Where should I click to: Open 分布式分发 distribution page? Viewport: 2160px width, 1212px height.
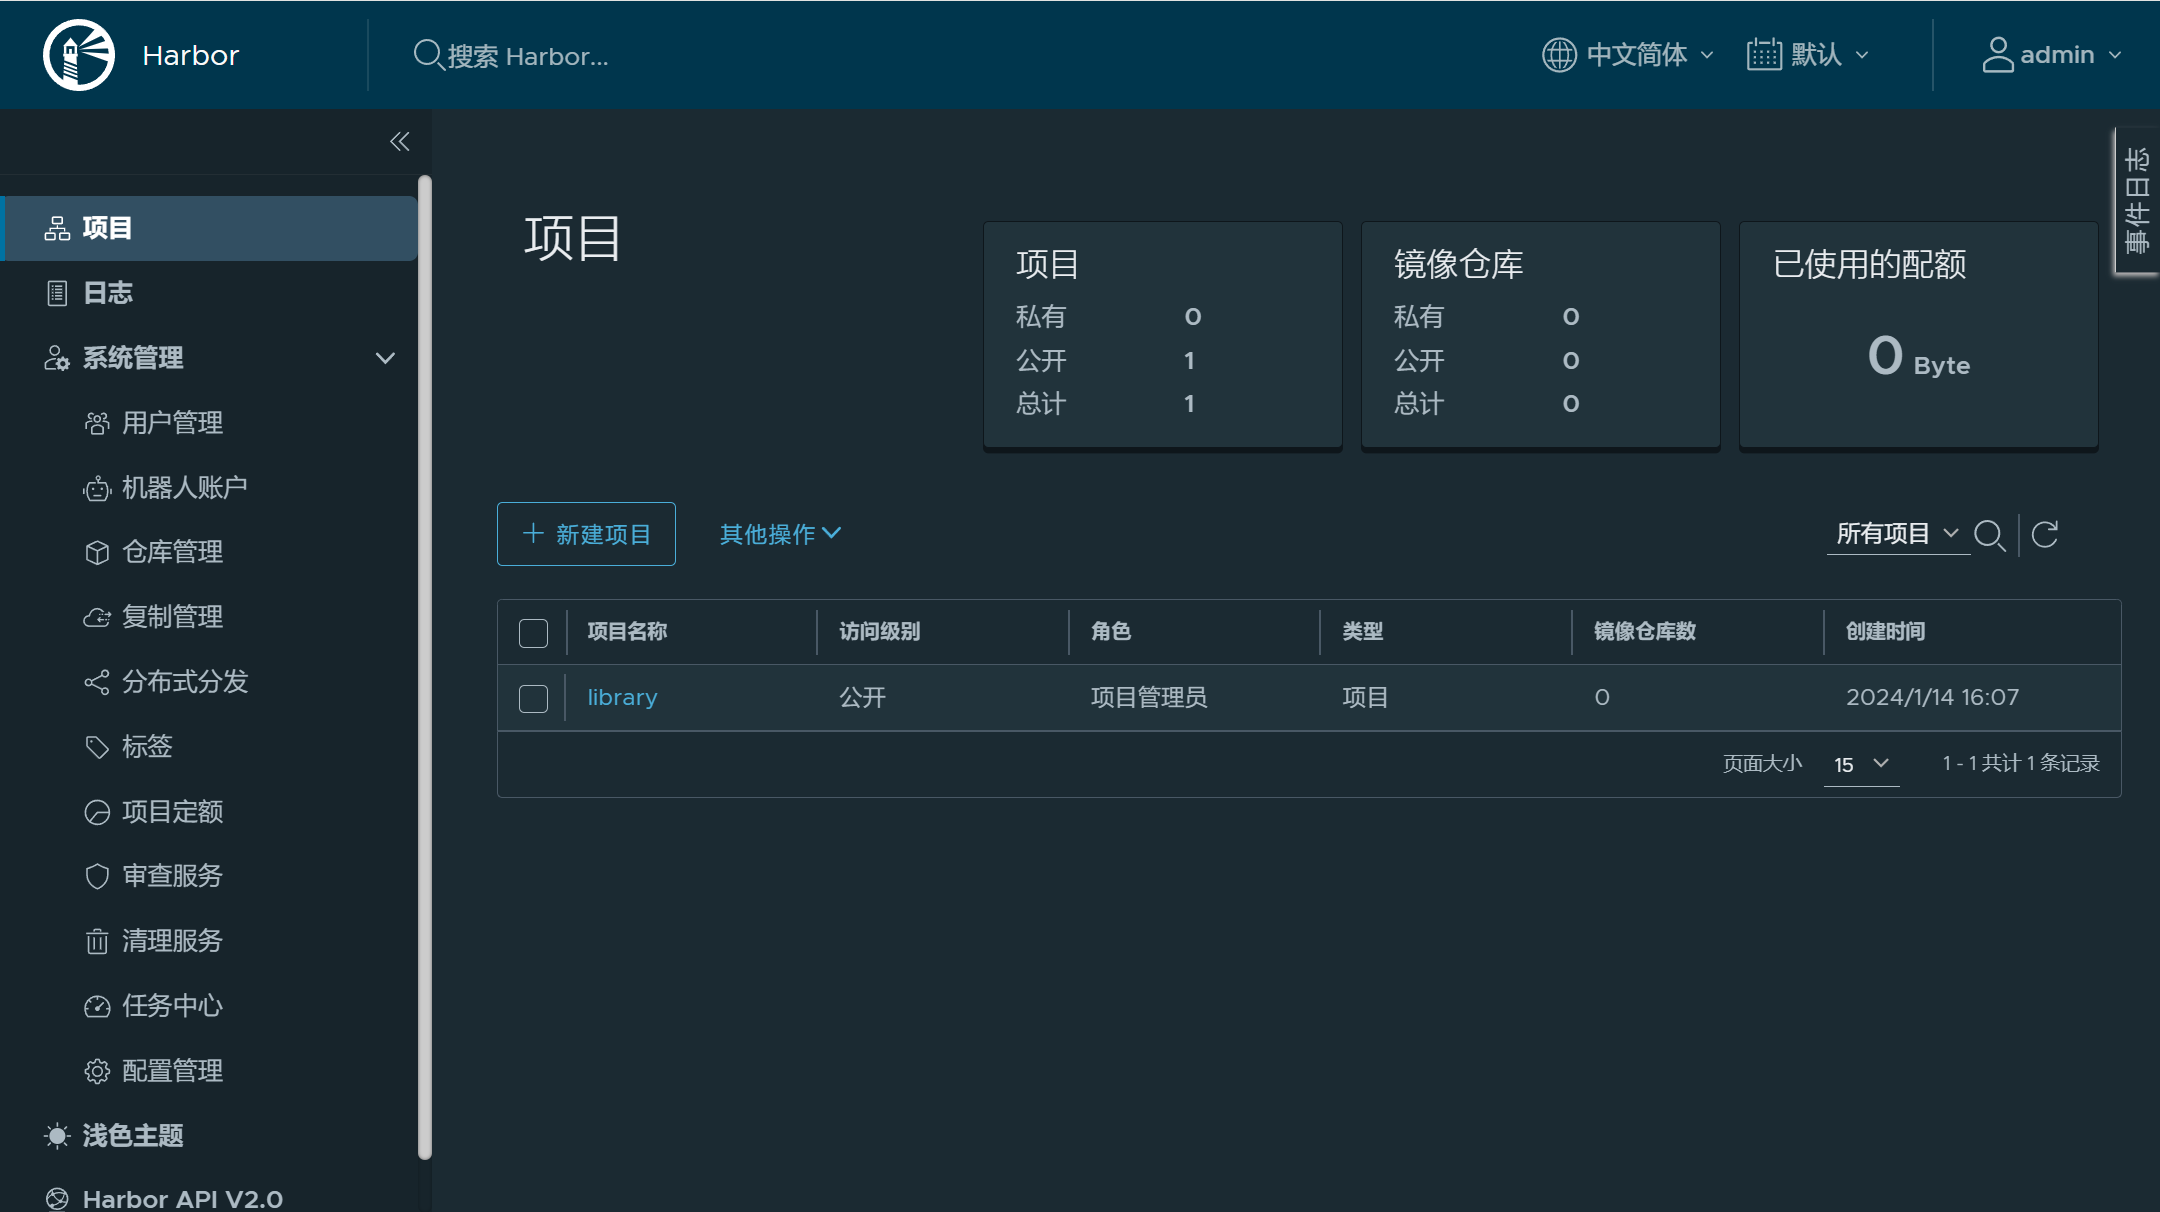(184, 681)
